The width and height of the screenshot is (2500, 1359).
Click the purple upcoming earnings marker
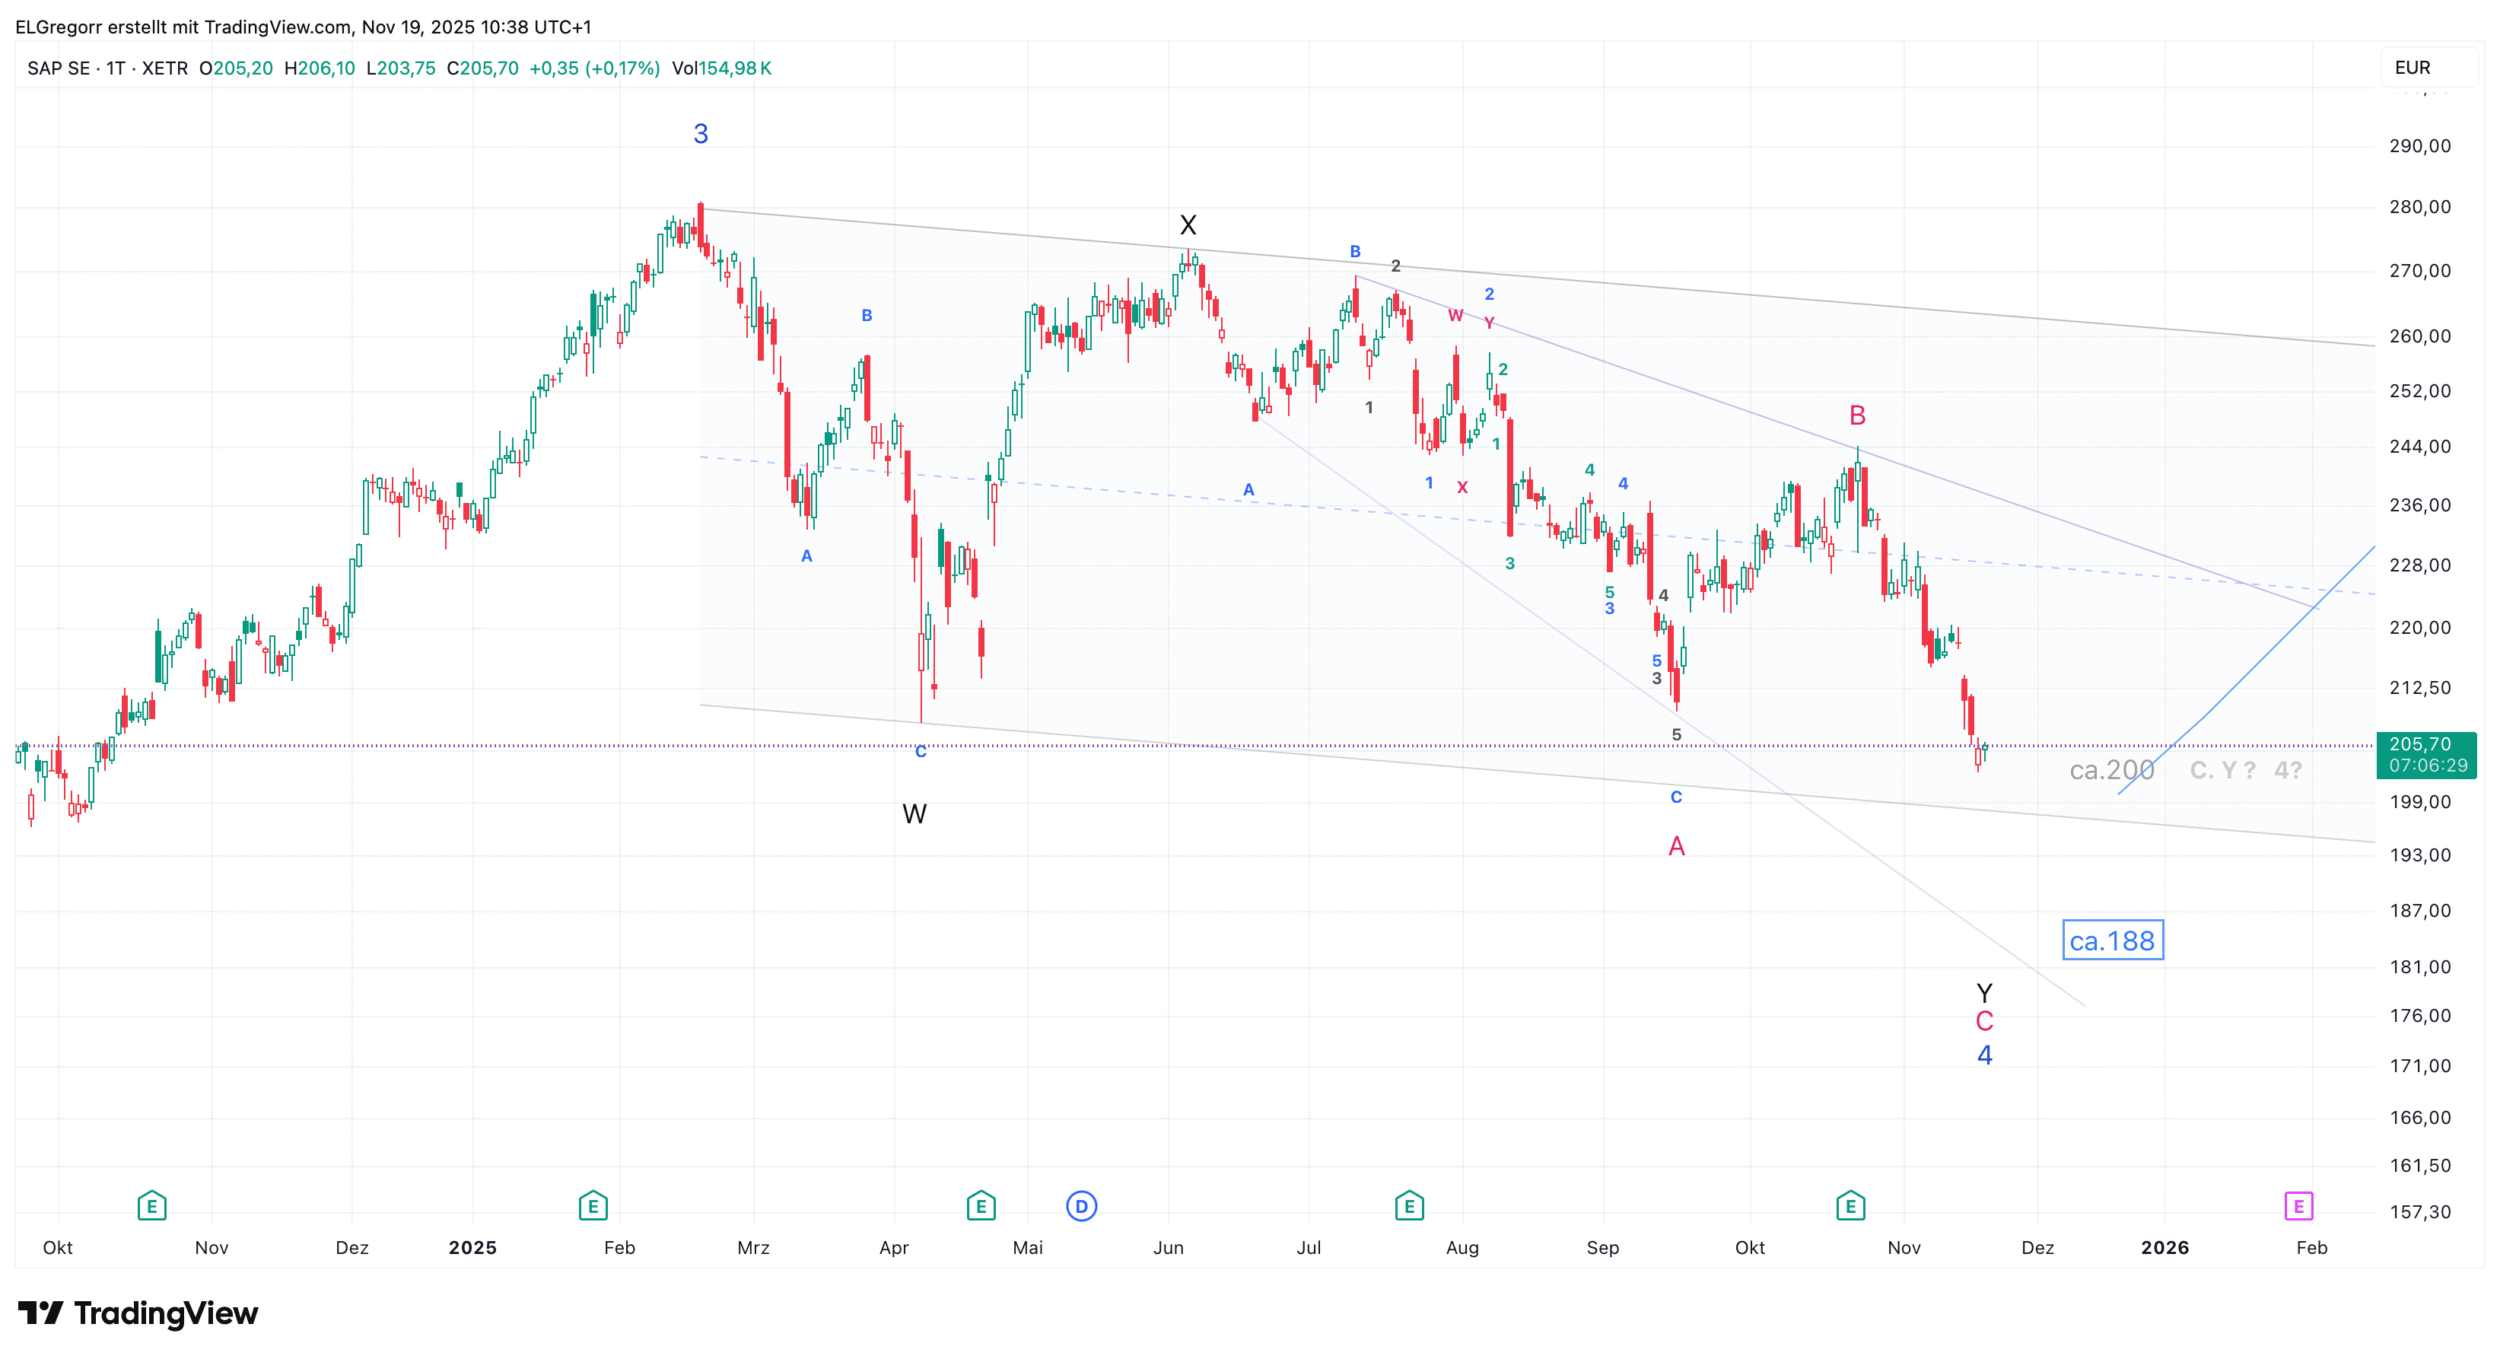pyautogui.click(x=2299, y=1206)
